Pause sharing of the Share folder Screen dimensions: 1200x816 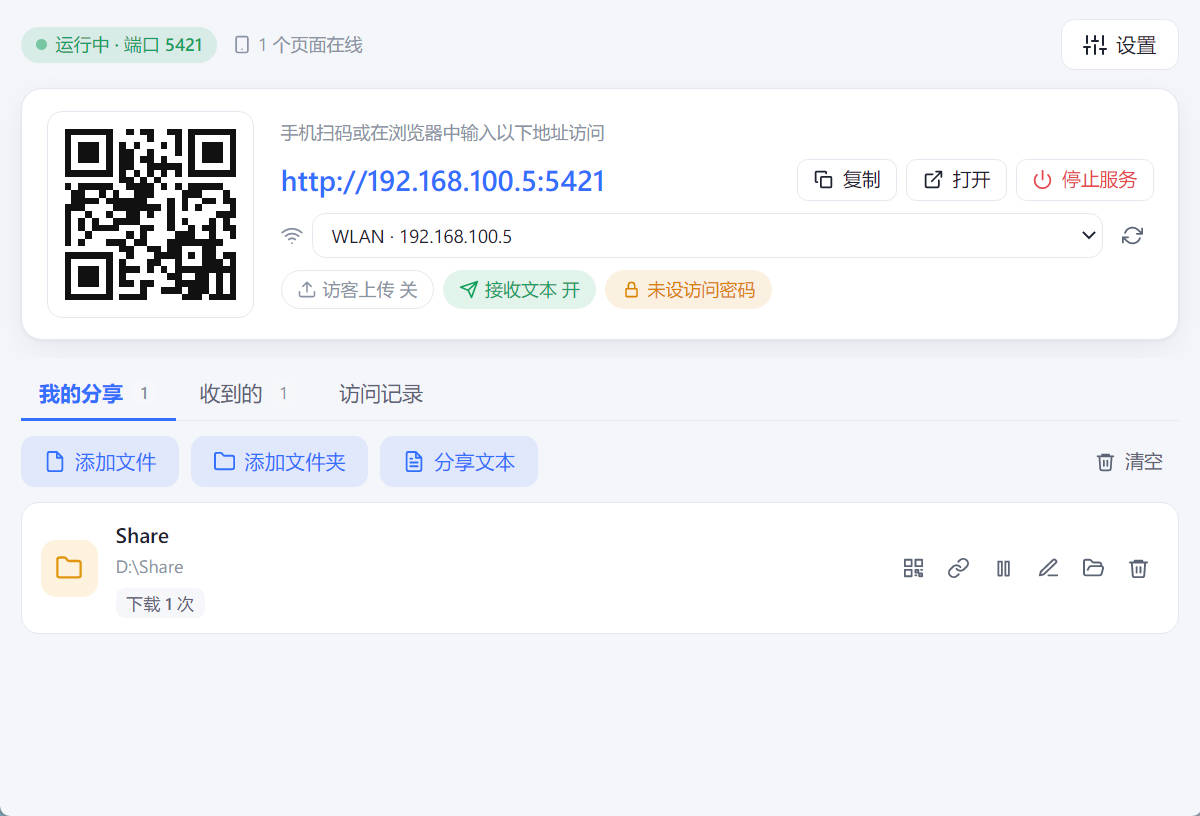pyautogui.click(x=1003, y=568)
